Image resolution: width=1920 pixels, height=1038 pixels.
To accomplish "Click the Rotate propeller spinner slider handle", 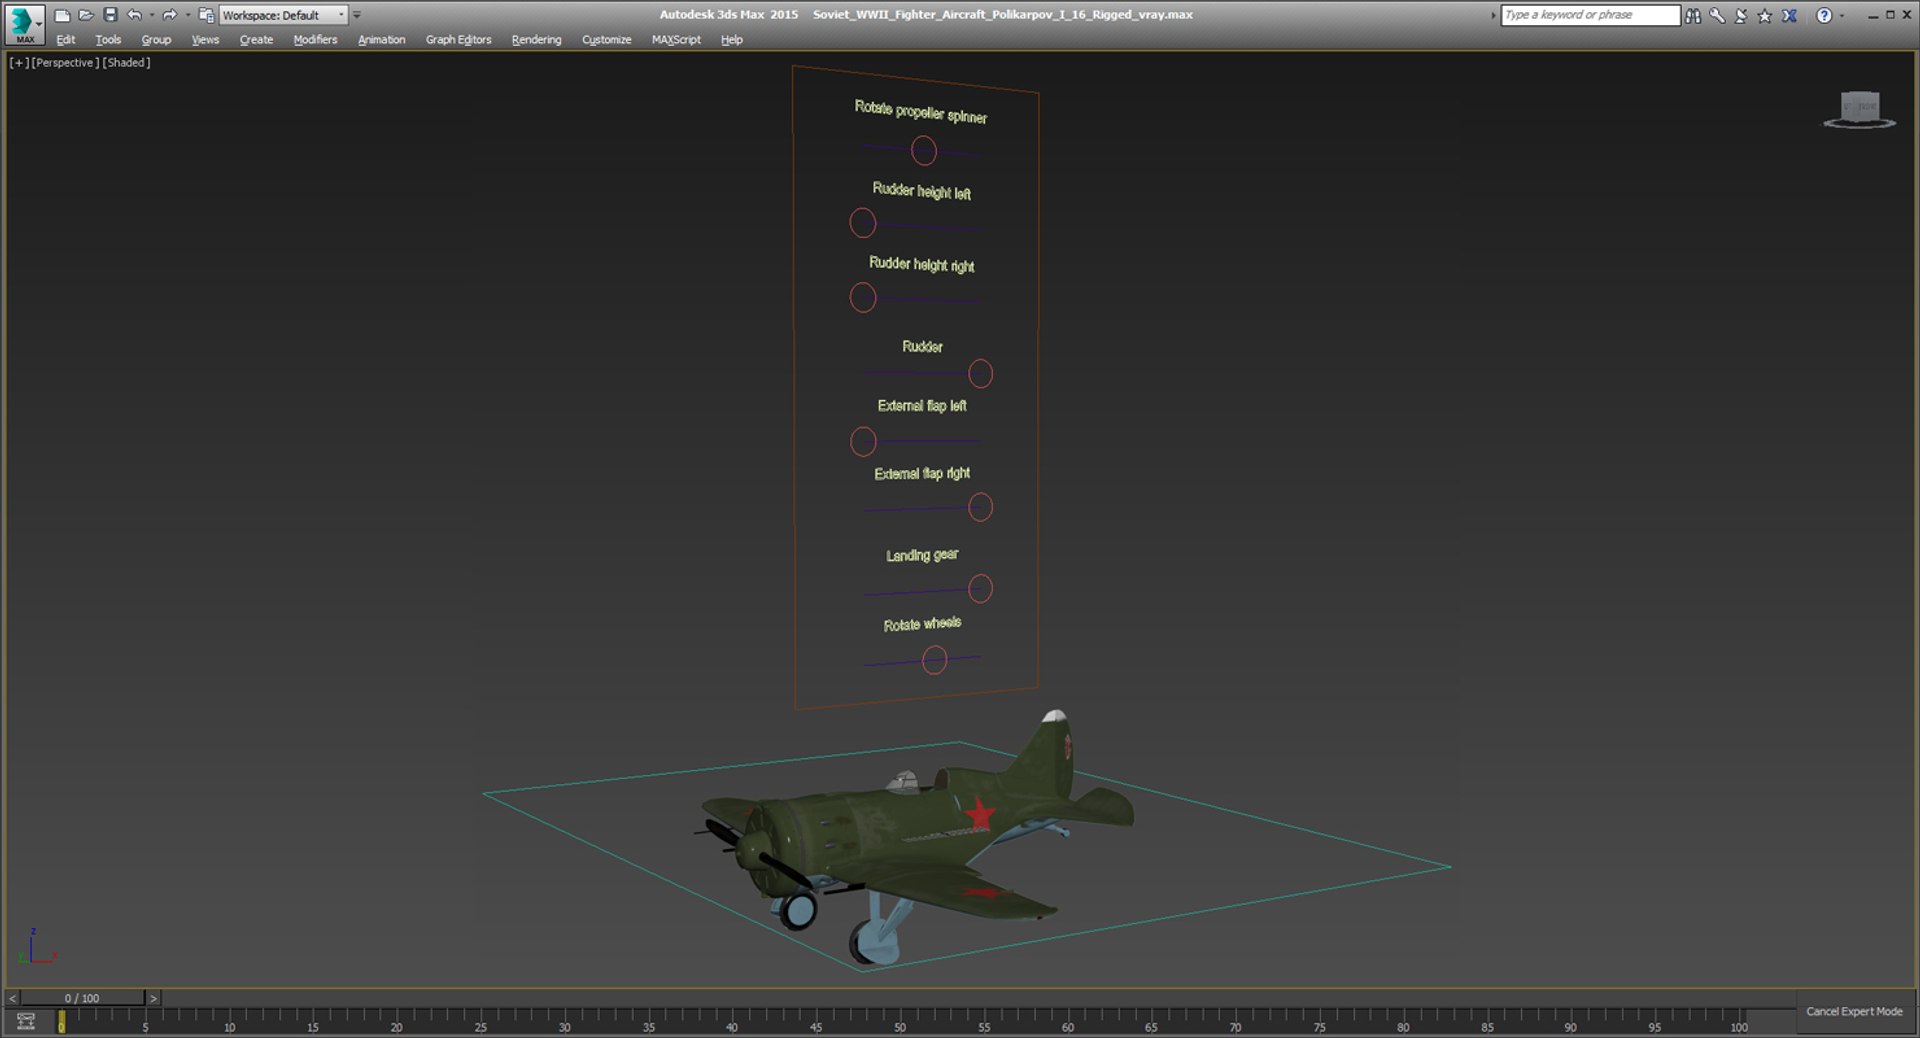I will [924, 151].
